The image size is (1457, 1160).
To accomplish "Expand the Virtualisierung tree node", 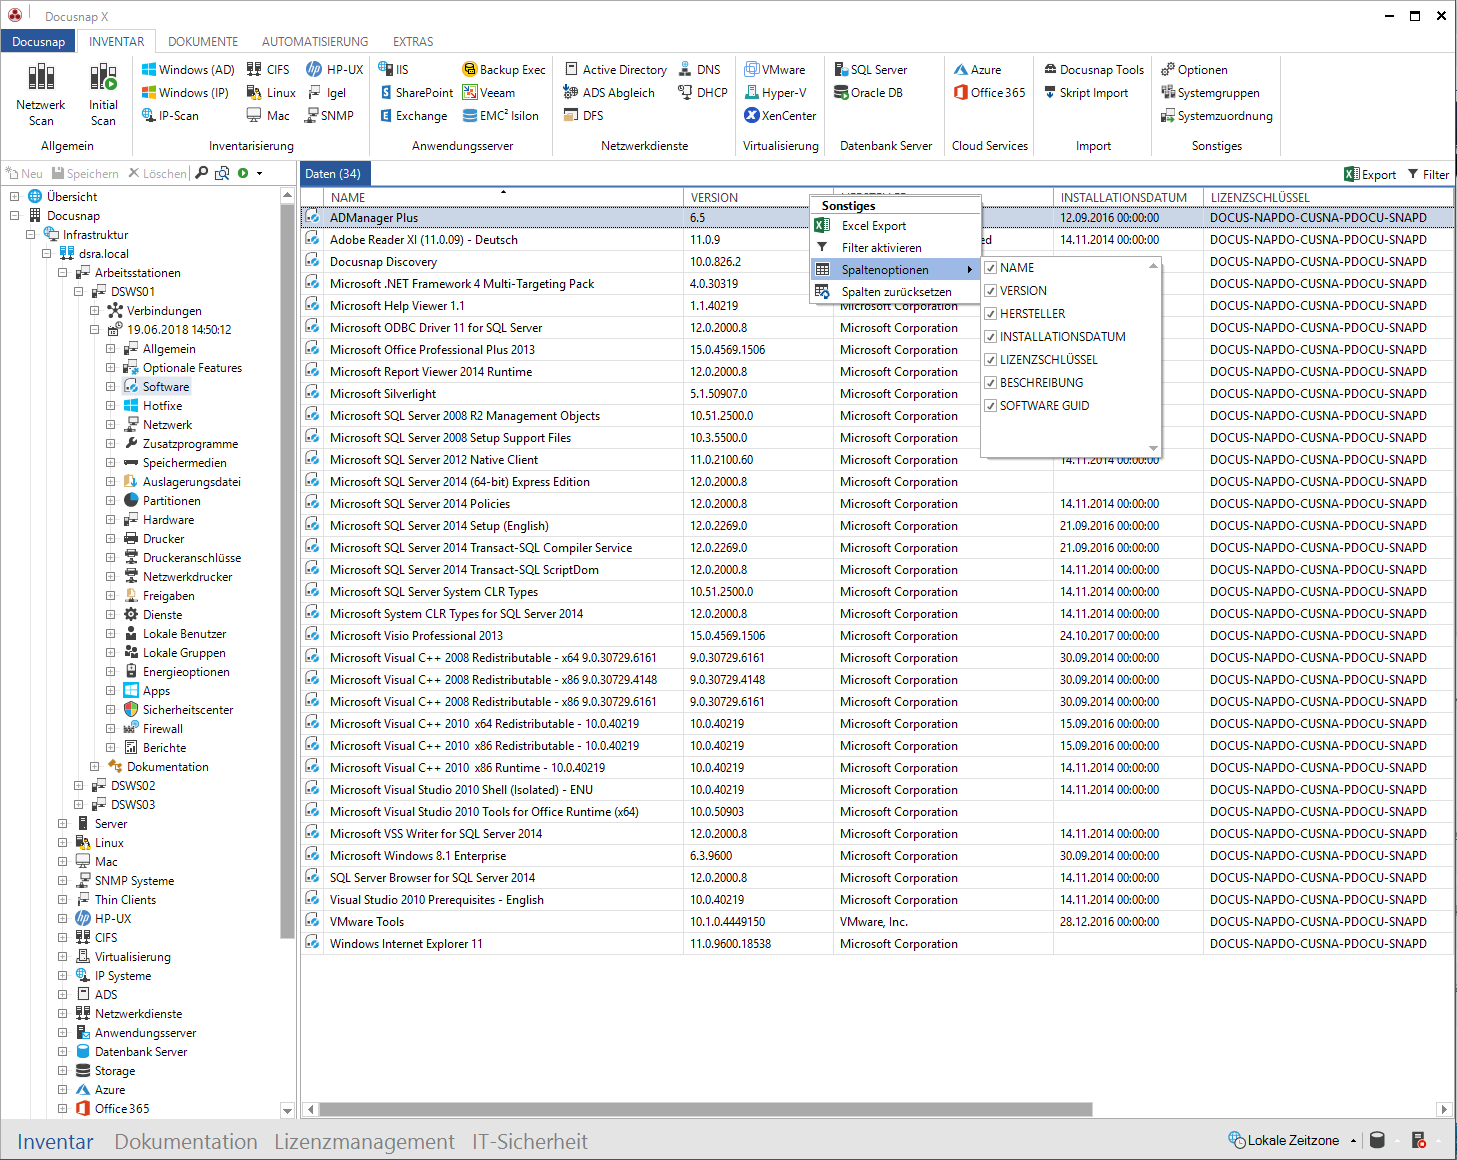I will tap(63, 957).
